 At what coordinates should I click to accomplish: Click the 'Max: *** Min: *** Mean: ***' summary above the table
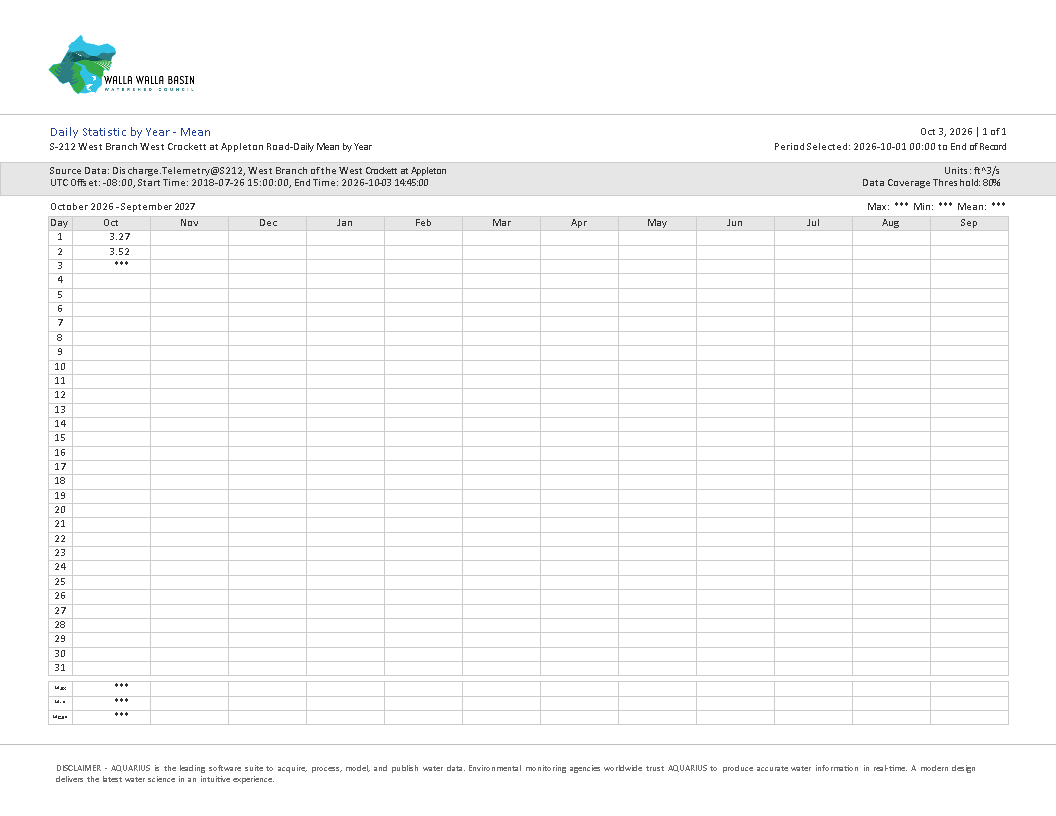(x=936, y=206)
